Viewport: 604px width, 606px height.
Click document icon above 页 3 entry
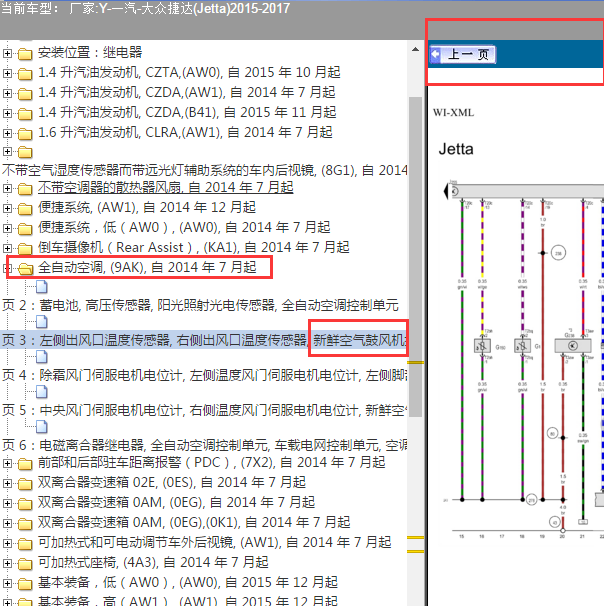[x=42, y=322]
